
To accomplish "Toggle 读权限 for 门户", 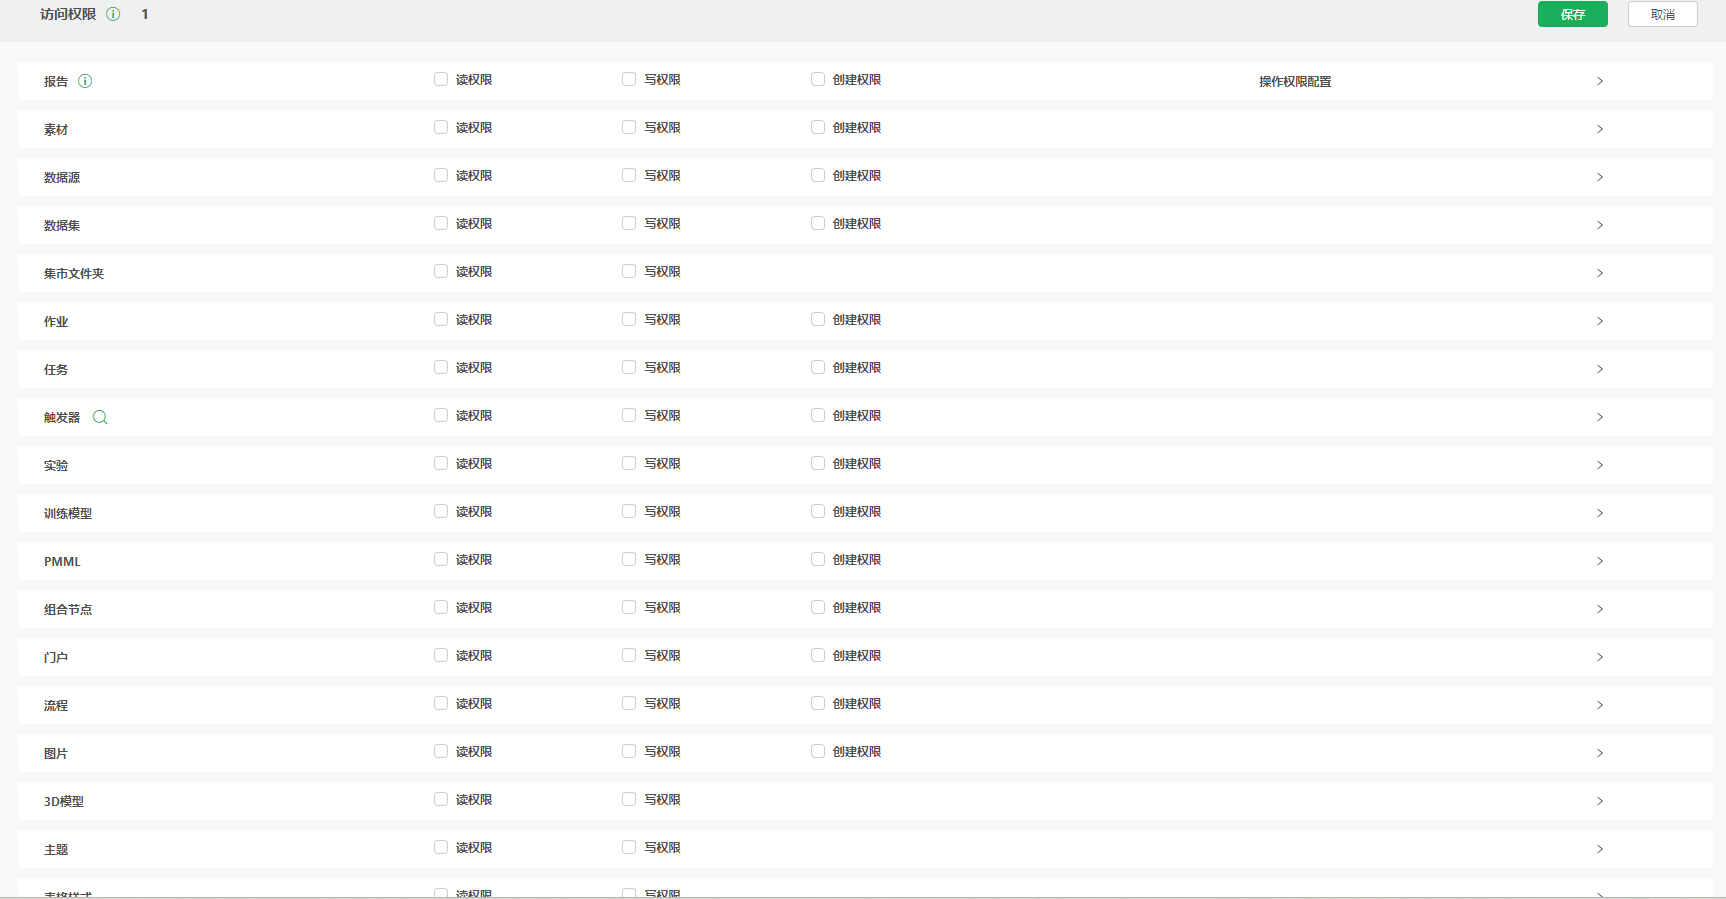I will 441,655.
